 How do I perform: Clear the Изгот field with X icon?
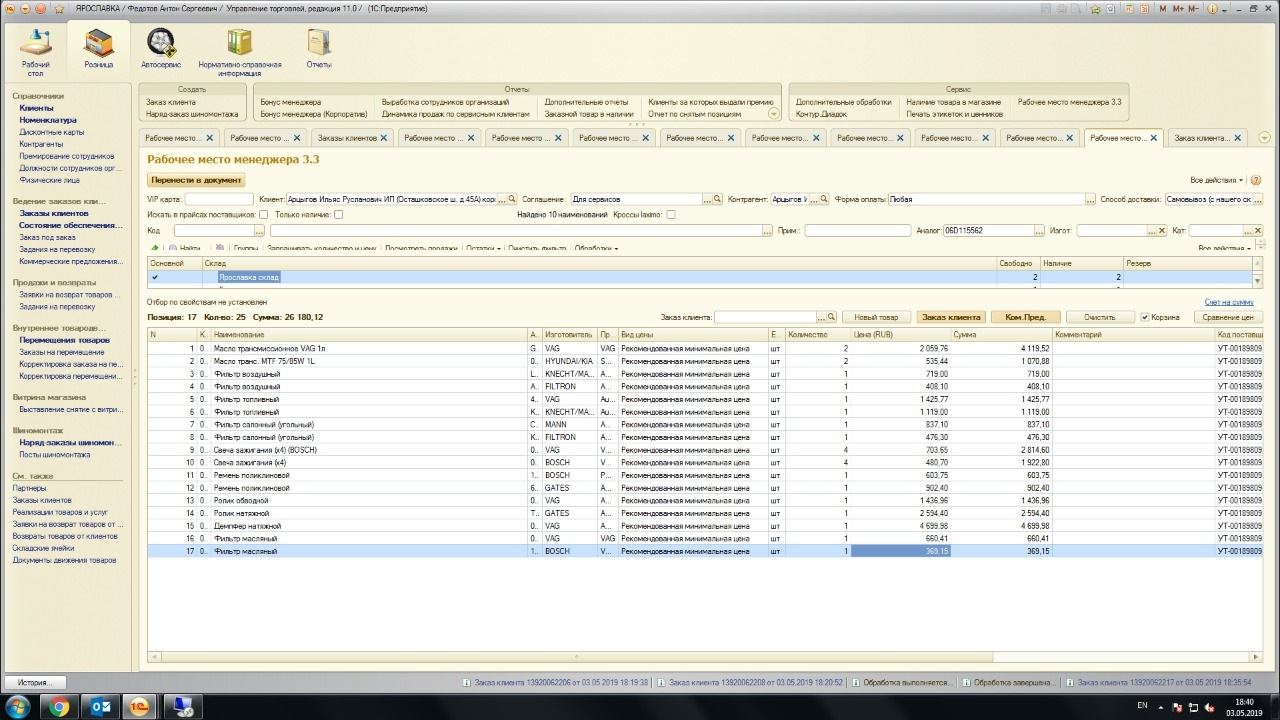[x=1161, y=231]
